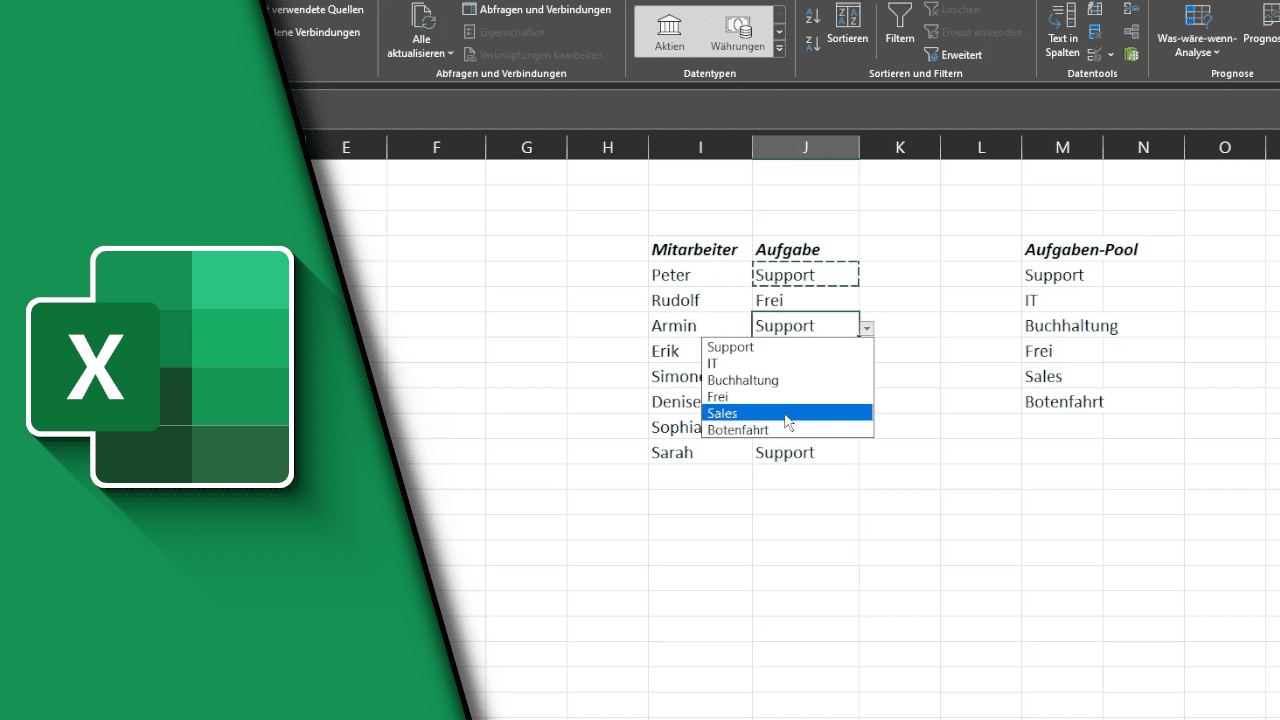
Task: Open the Alle aktualisieren dropdown arrow
Action: coord(451,53)
